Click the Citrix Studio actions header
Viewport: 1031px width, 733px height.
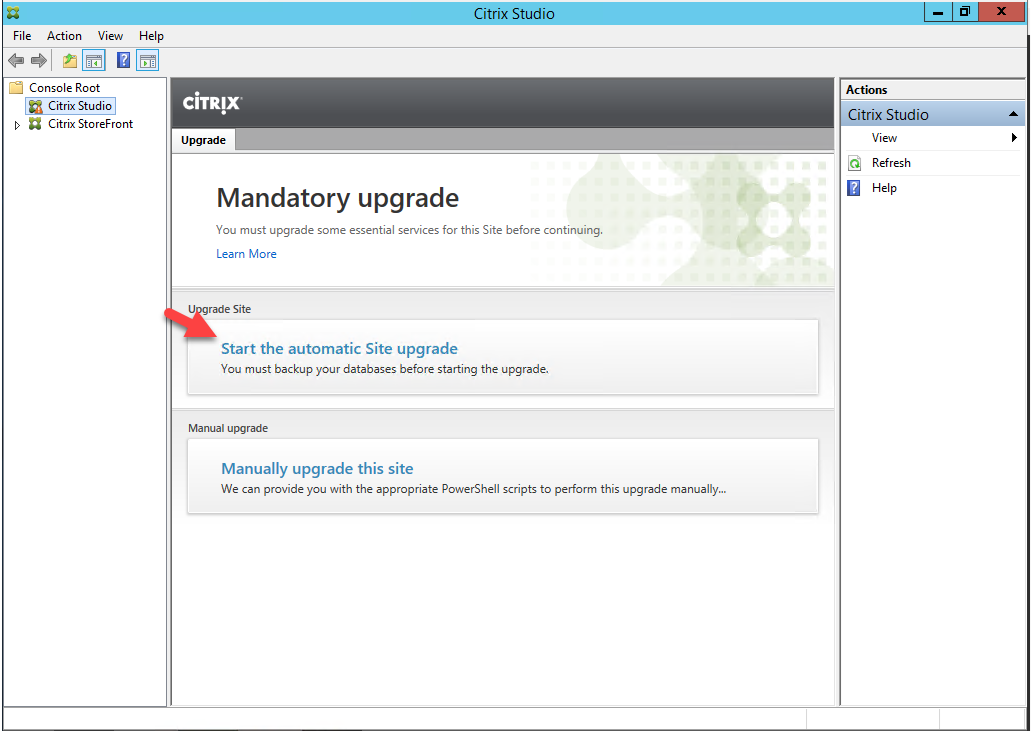(x=932, y=114)
